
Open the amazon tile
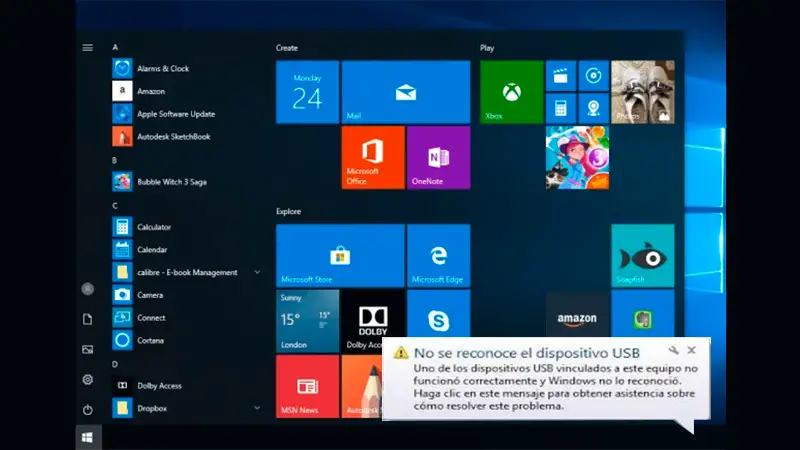pos(577,314)
